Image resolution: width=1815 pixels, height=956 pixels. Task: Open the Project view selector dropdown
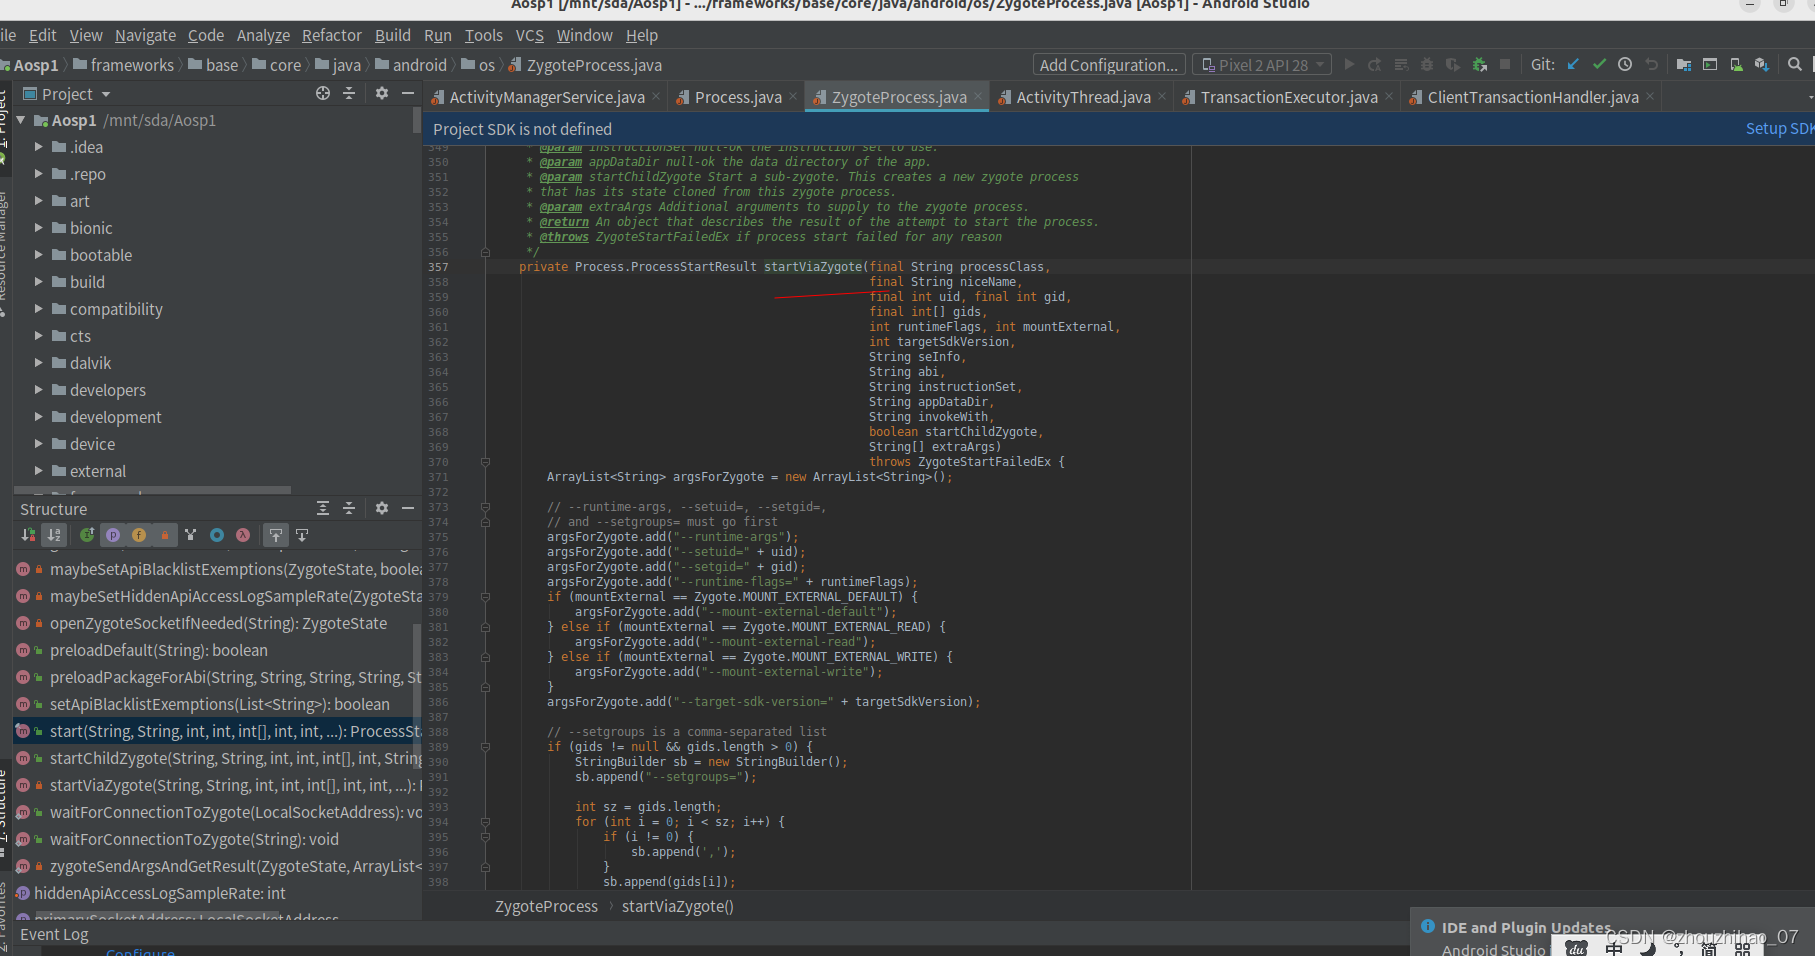66,94
